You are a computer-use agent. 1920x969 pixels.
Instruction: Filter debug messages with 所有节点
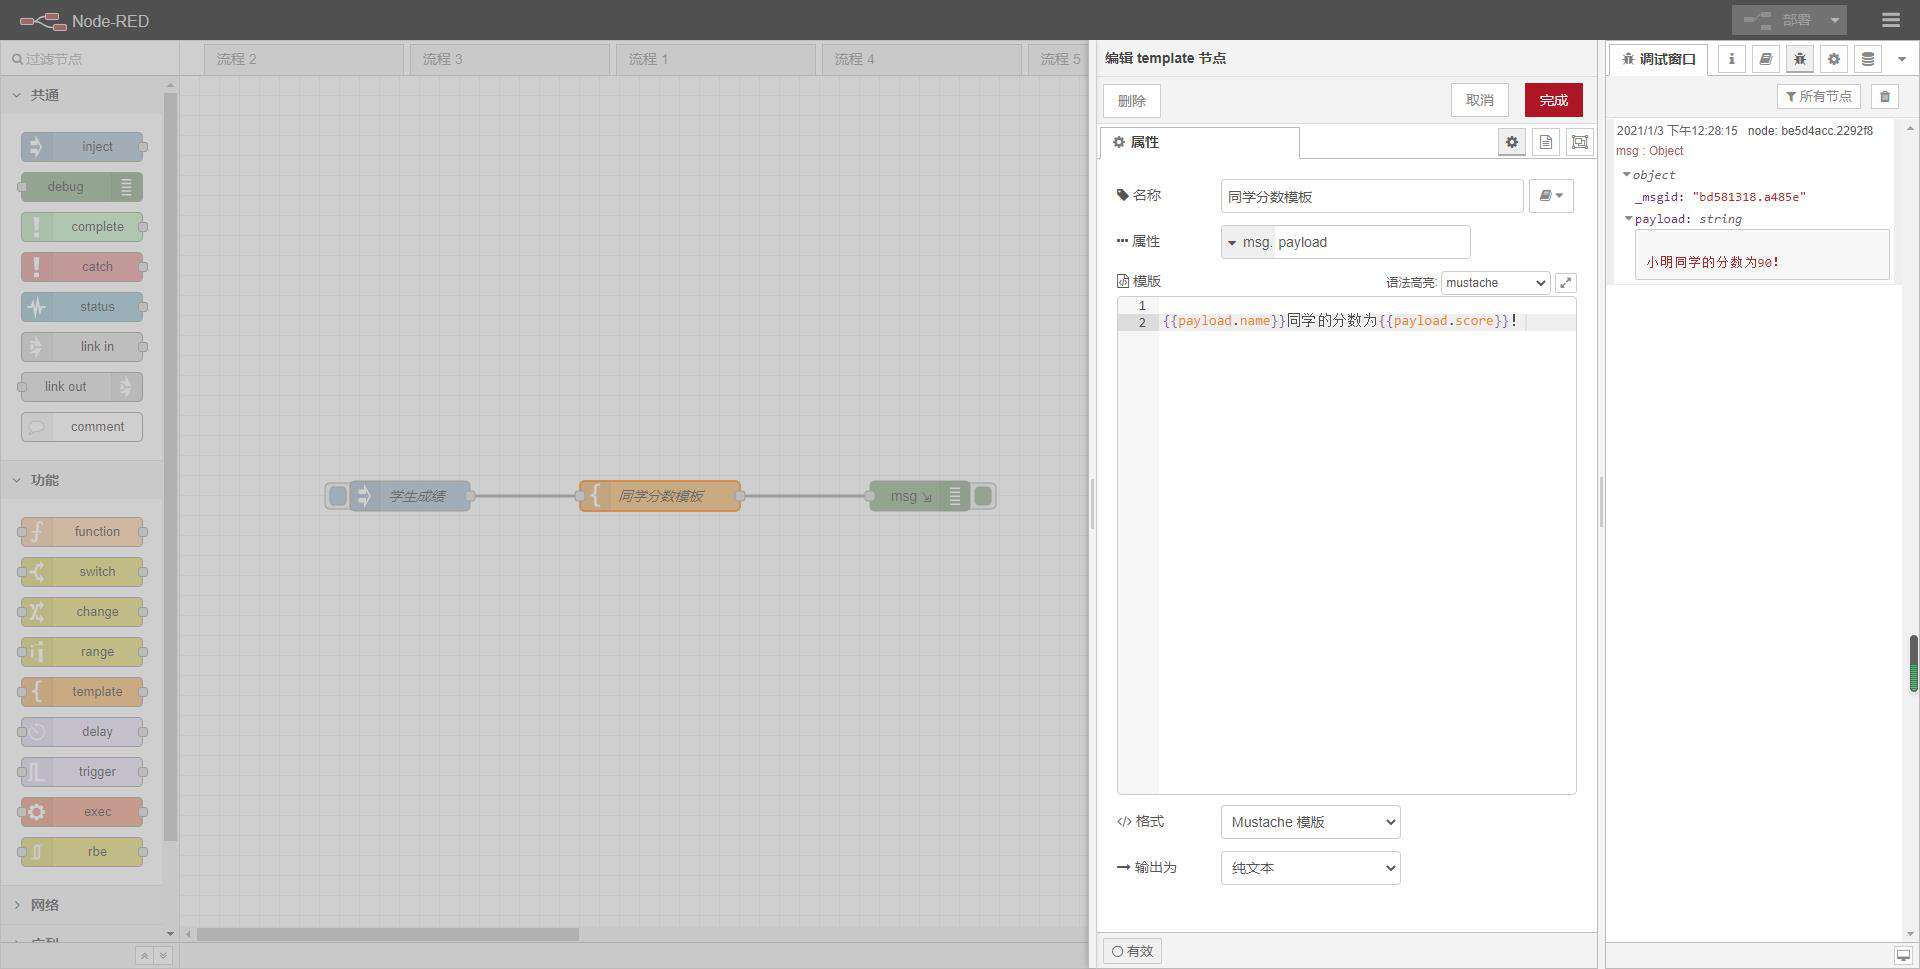1818,96
